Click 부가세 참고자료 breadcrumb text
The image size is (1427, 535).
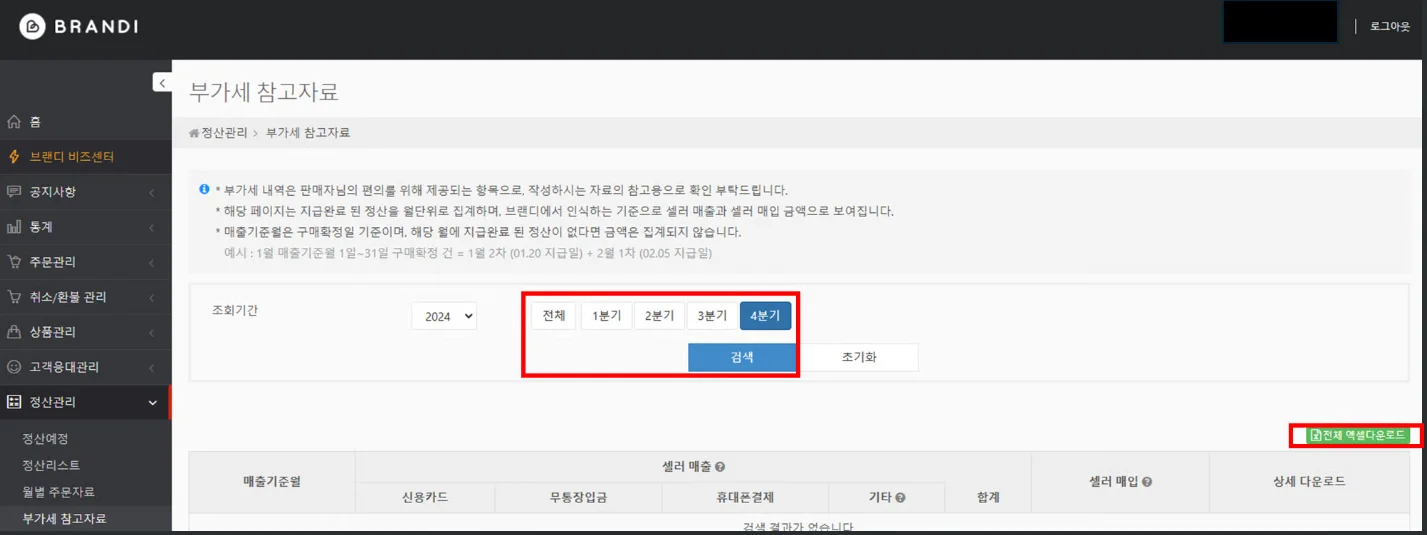(308, 133)
